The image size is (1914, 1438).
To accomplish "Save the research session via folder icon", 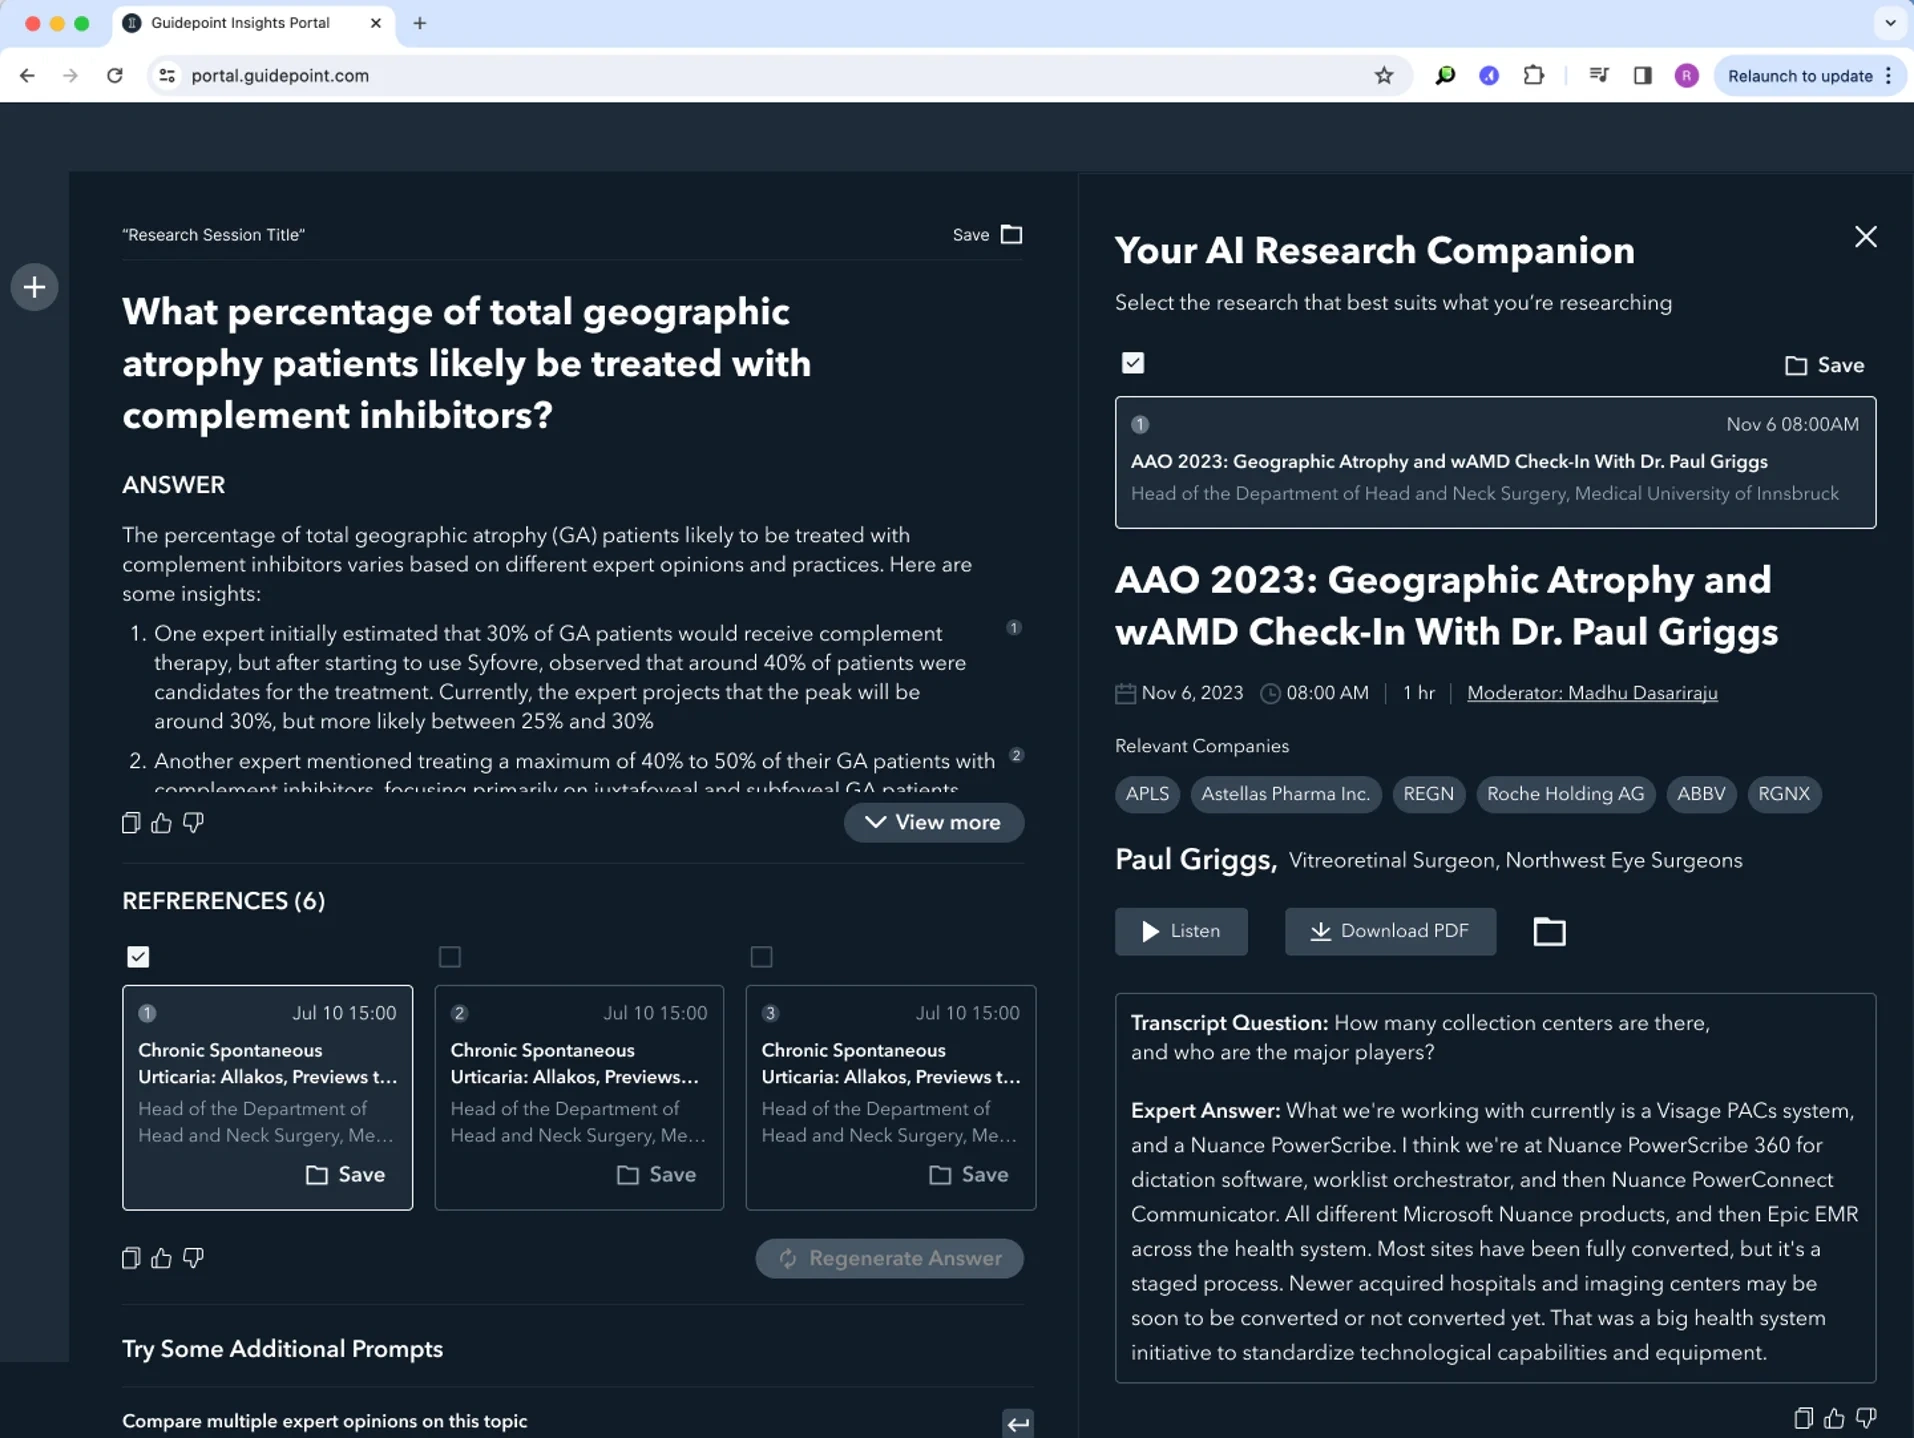I will [x=1012, y=234].
